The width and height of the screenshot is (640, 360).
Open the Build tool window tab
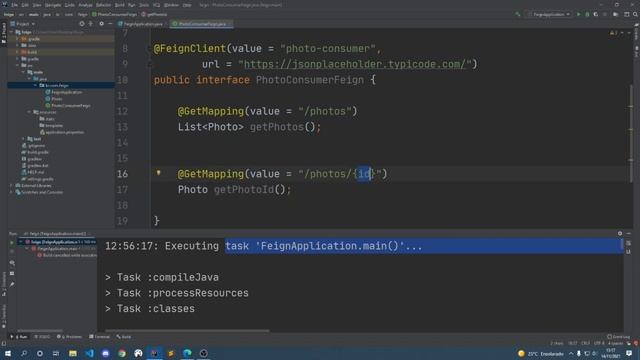coord(124,337)
